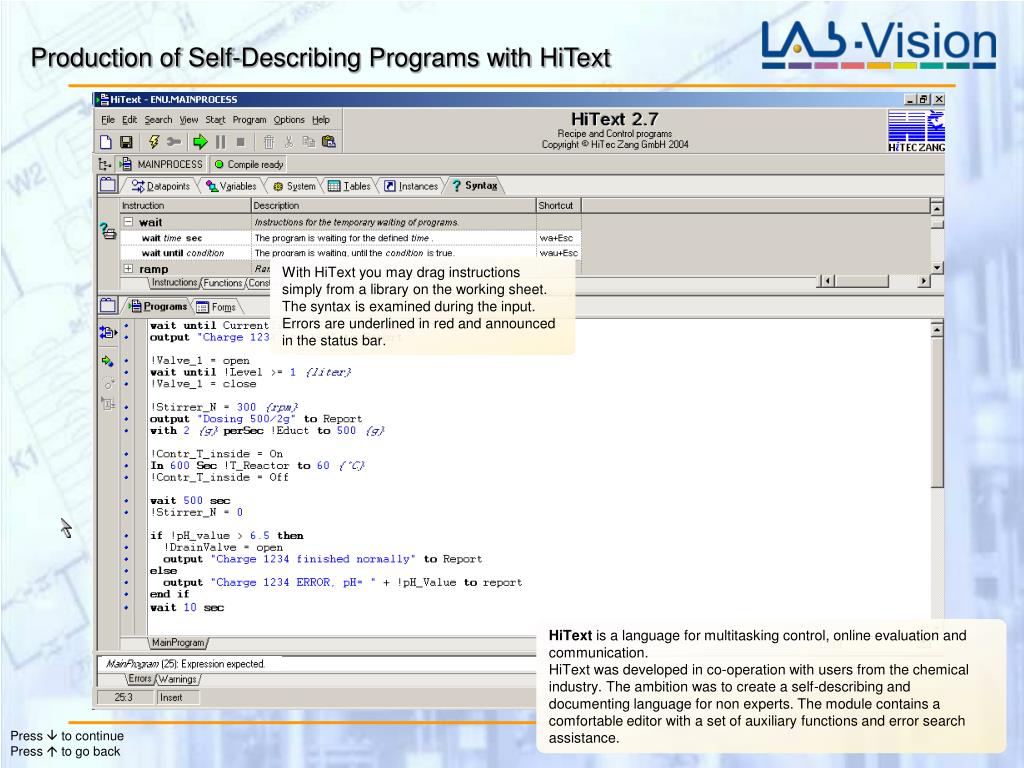Switch to the System tab

pyautogui.click(x=294, y=186)
